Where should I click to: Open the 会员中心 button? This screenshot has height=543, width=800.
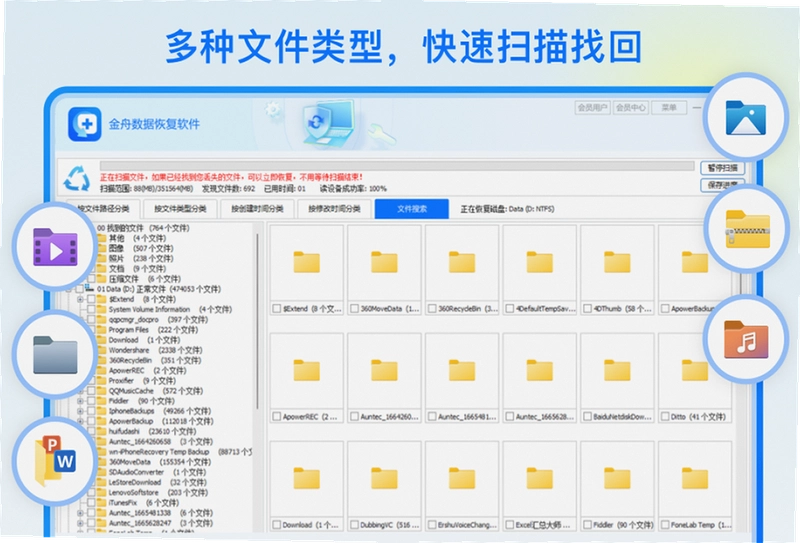click(x=631, y=108)
